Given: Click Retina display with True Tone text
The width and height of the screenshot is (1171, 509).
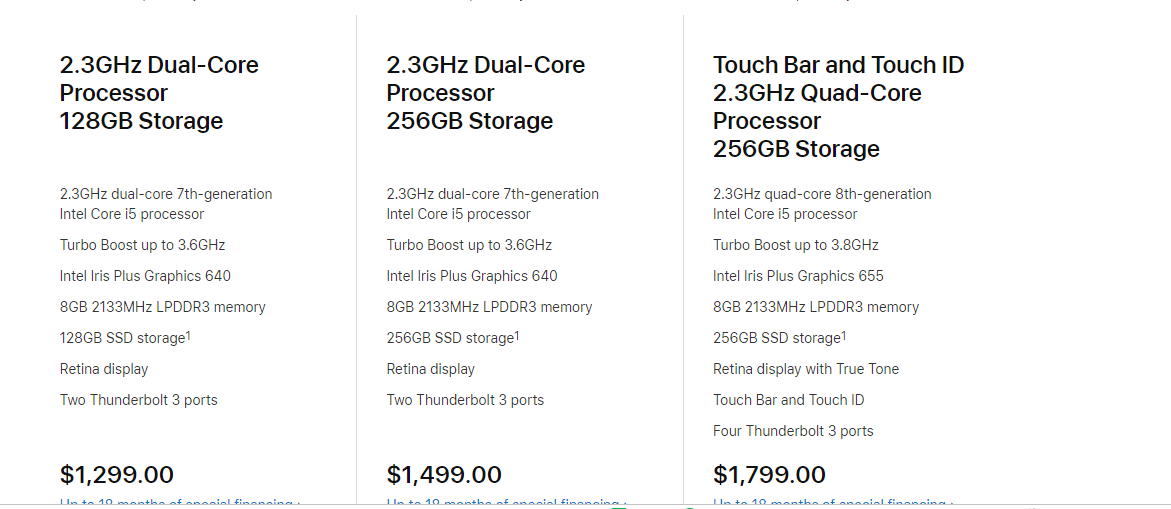Looking at the screenshot, I should tap(805, 369).
